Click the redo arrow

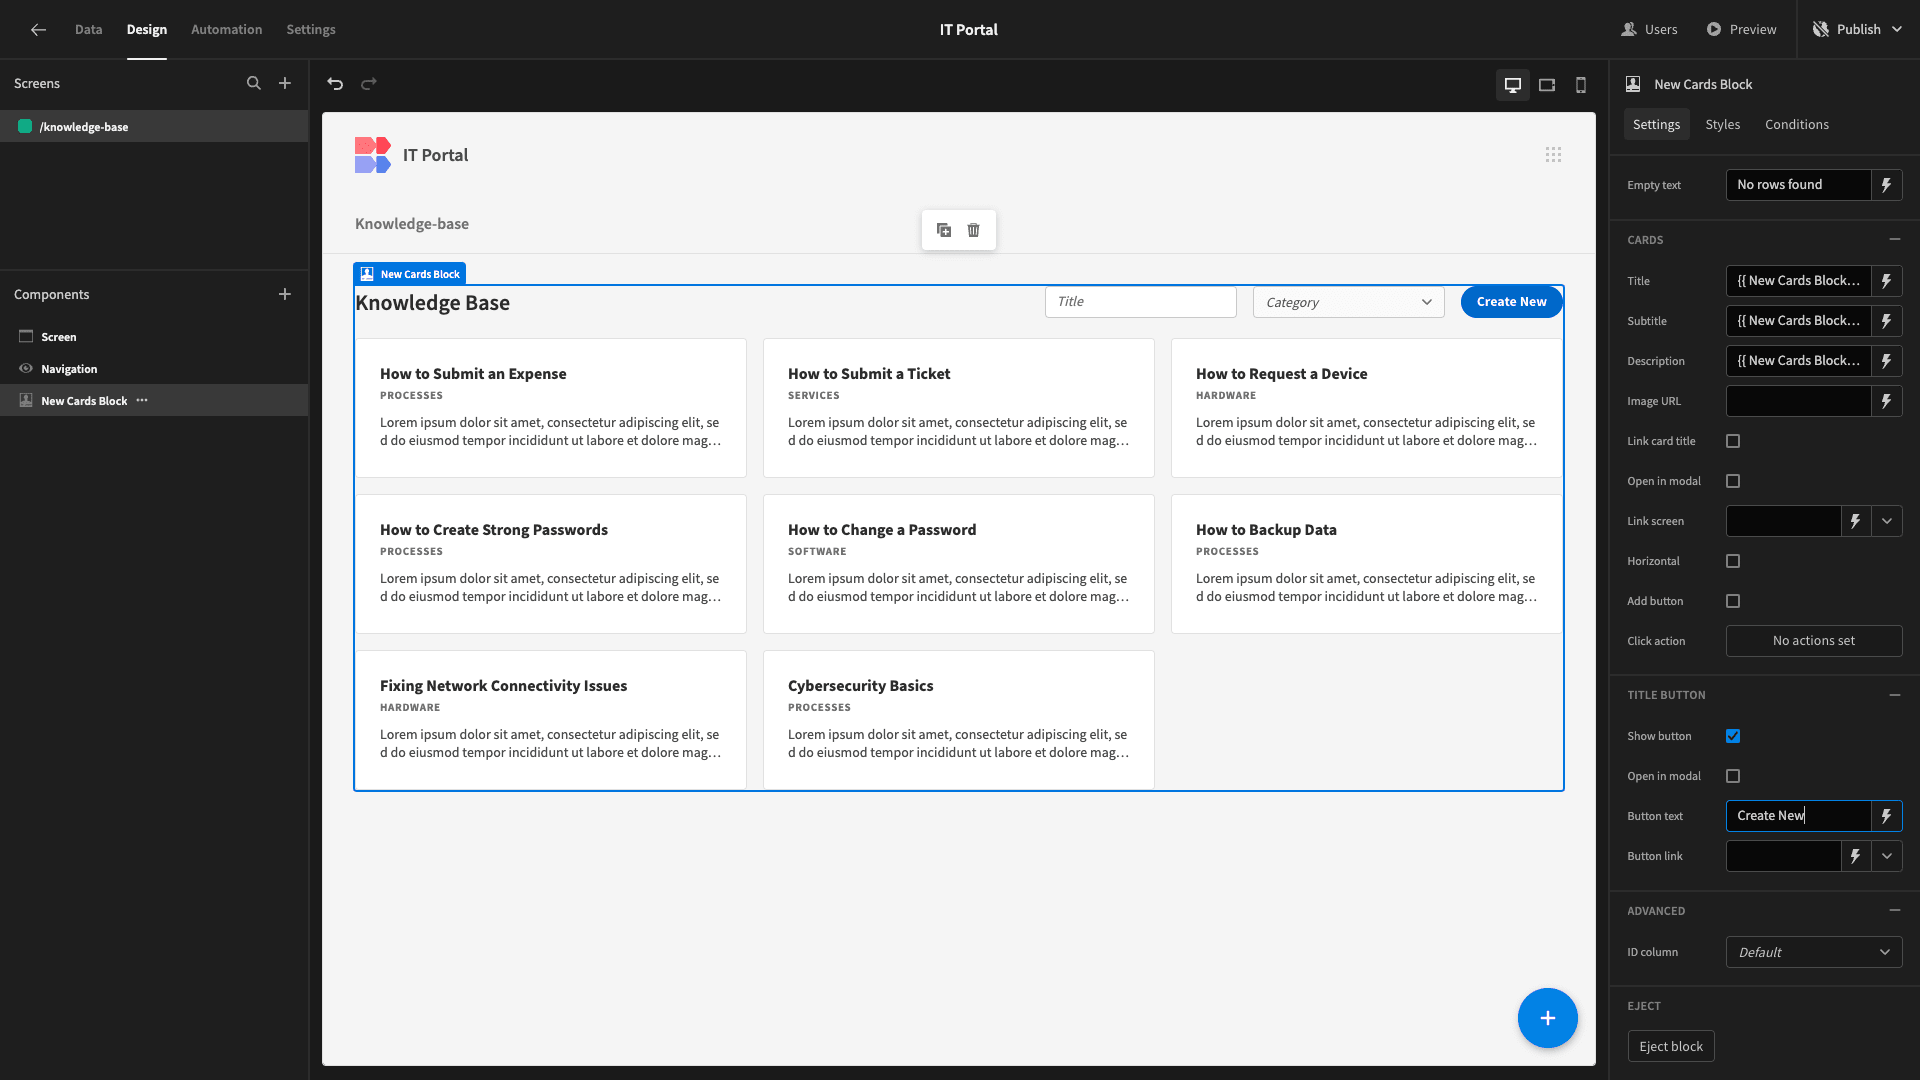[x=369, y=84]
